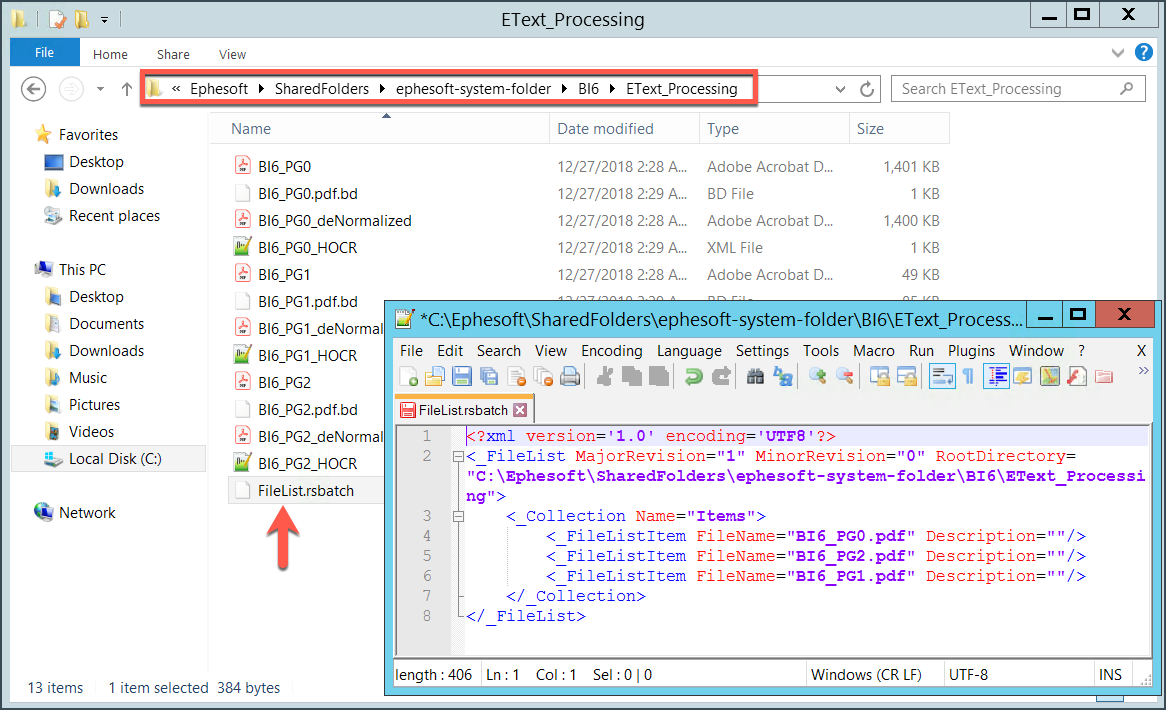Click Windows (CR LF) in status bar
Screen dimensions: 1166x710
coord(866,674)
